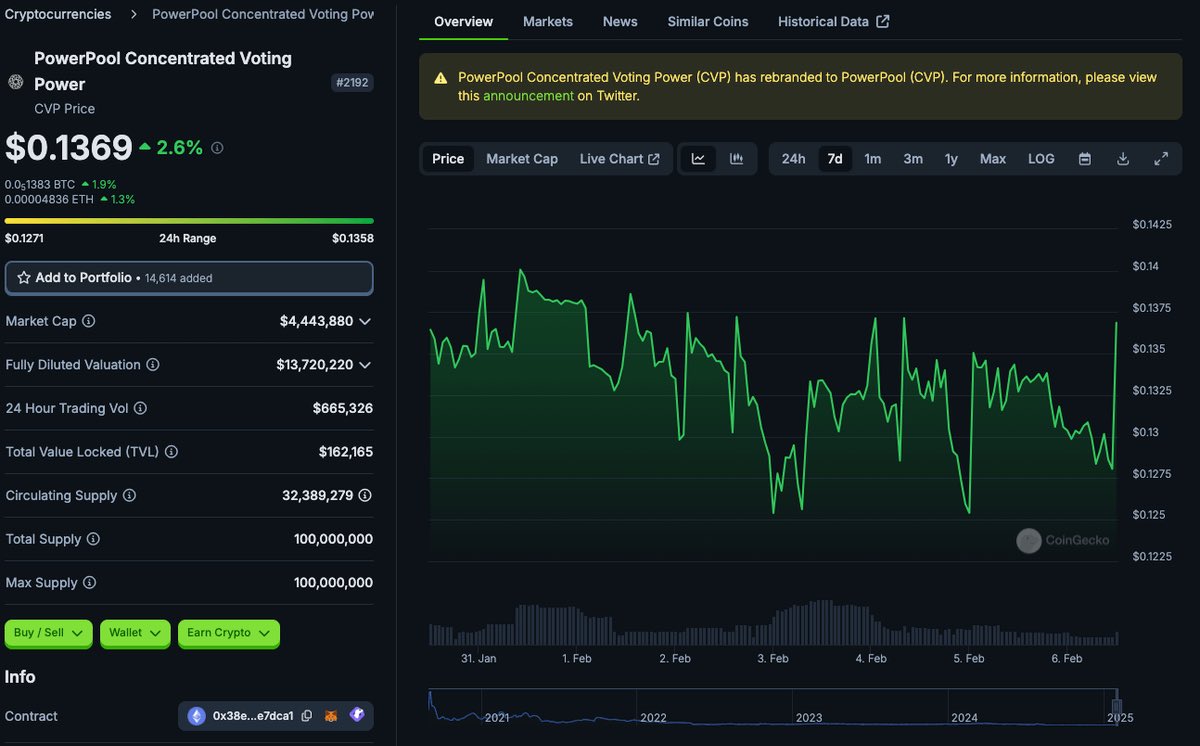Screen dimensions: 1200x746
Task: Open the Earn Crypto dropdown
Action: [x=229, y=633]
